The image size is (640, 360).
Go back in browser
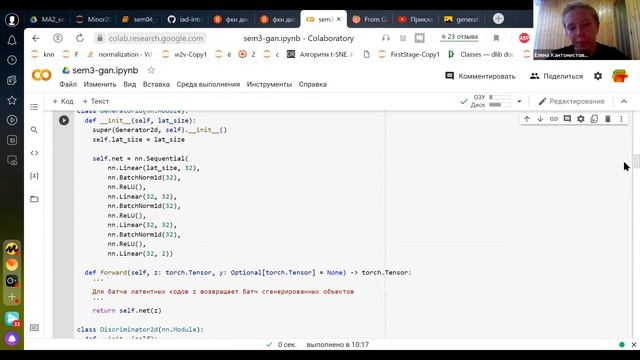coord(36,38)
